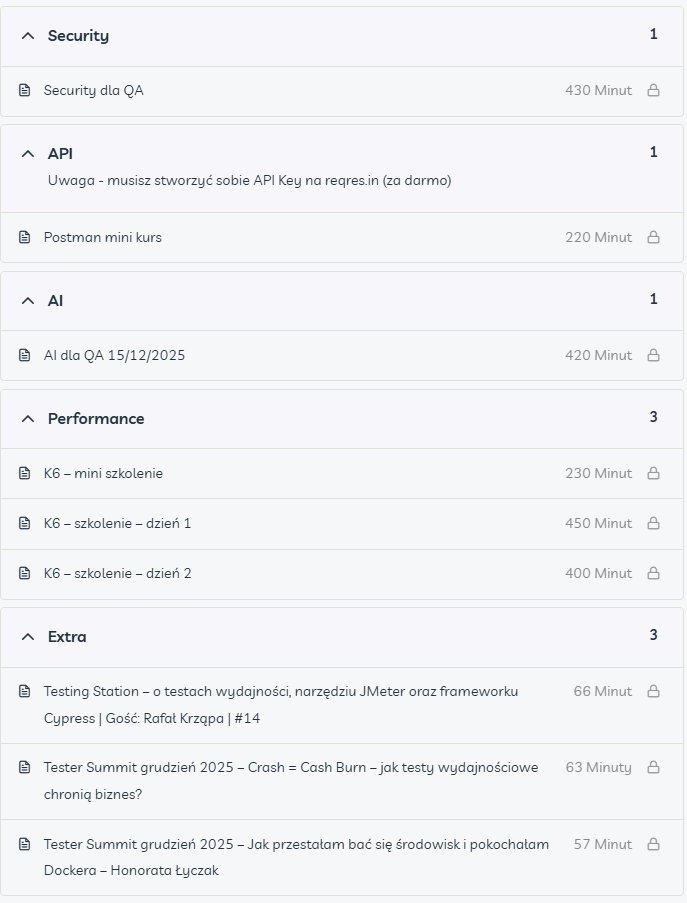This screenshot has width=687, height=903.
Task: Collapse the Security section chevron
Action: [x=28, y=36]
